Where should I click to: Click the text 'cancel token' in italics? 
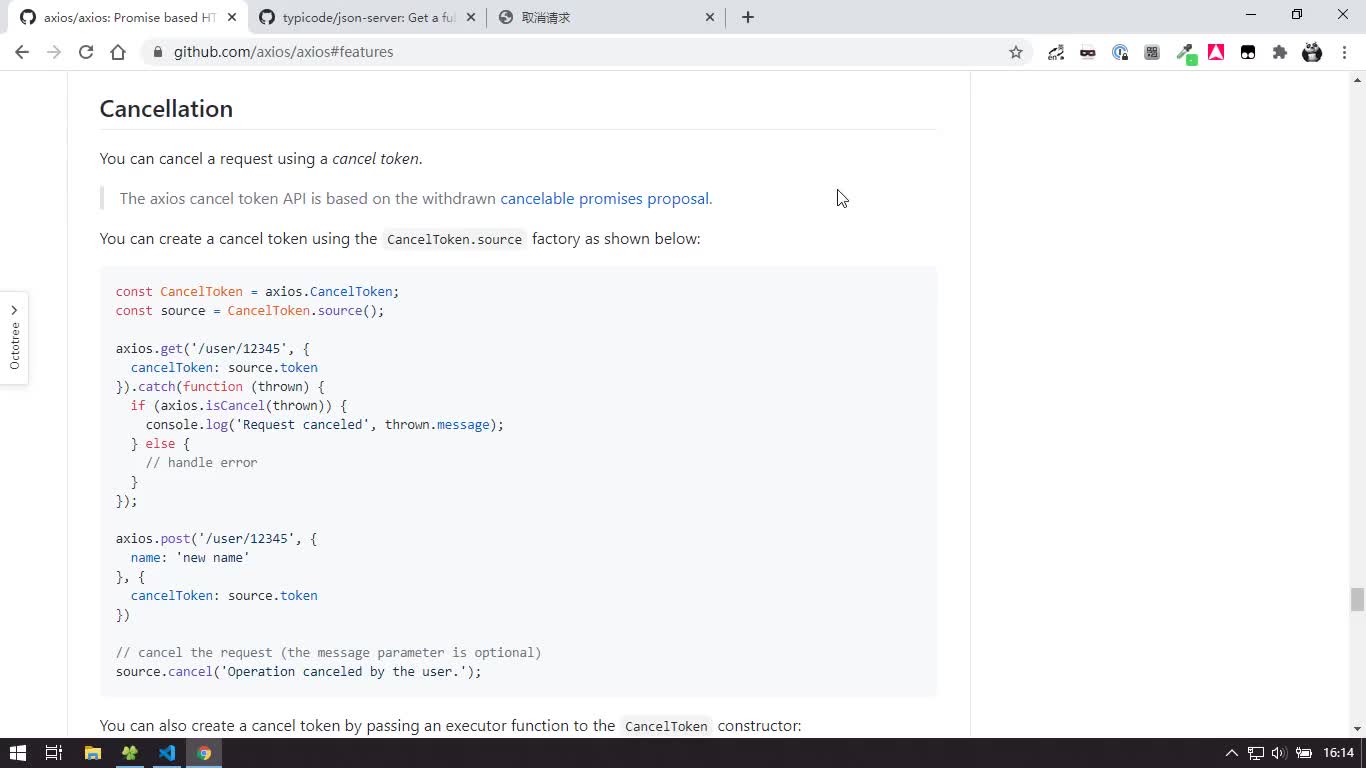click(375, 159)
